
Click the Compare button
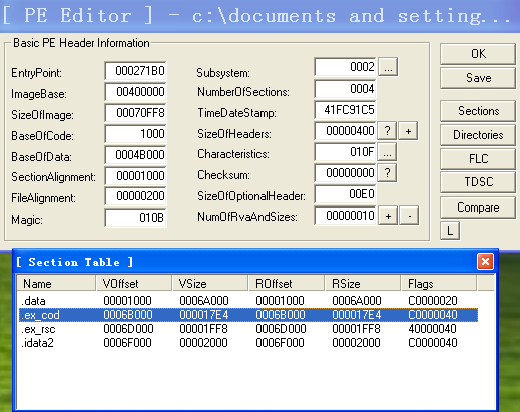478,207
